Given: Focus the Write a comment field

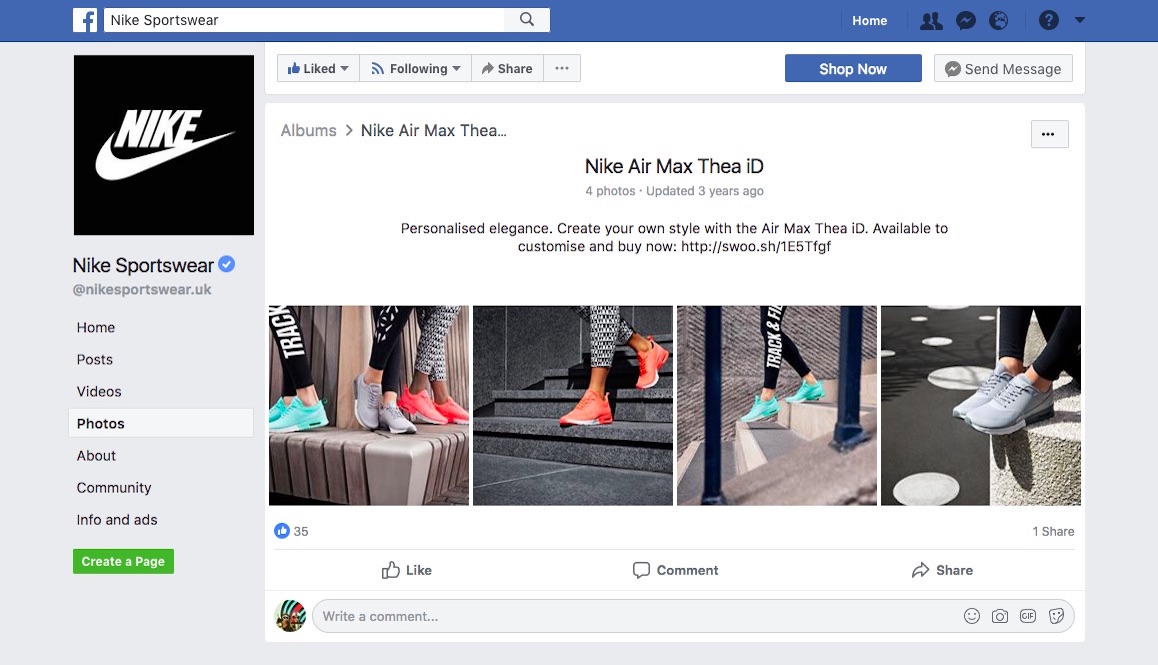Looking at the screenshot, I should (693, 616).
